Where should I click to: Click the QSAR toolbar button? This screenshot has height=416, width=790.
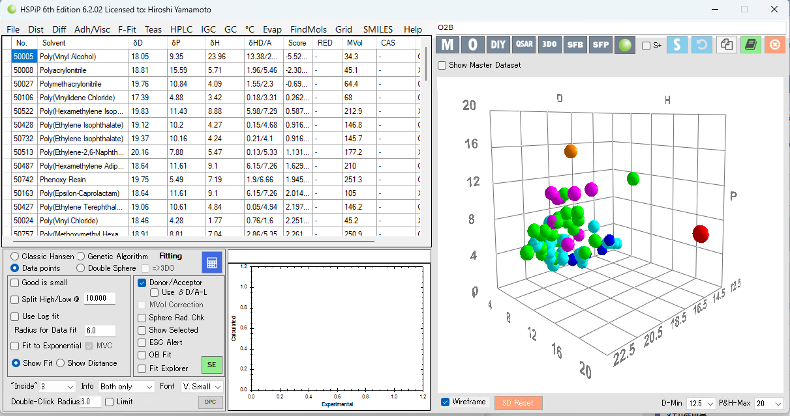pyautogui.click(x=523, y=45)
